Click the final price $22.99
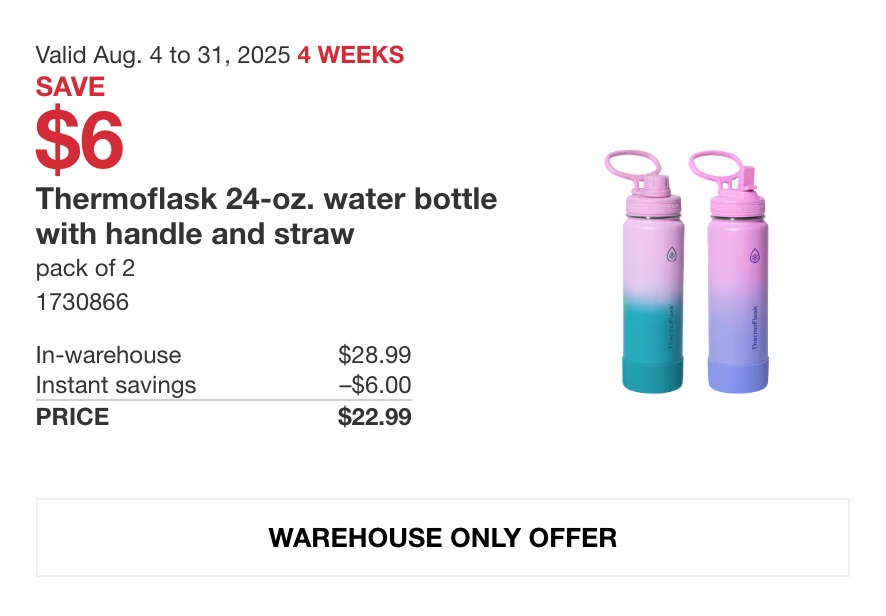Viewport: 886px width, 616px height. (x=375, y=417)
